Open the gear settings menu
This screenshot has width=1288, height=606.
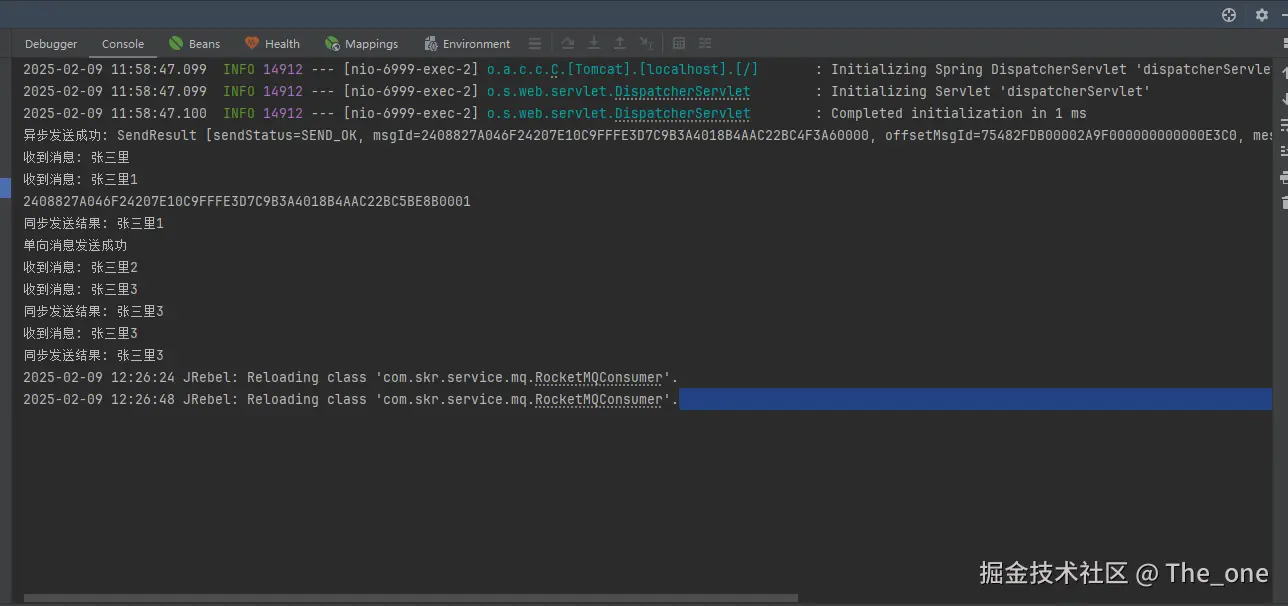click(1262, 15)
